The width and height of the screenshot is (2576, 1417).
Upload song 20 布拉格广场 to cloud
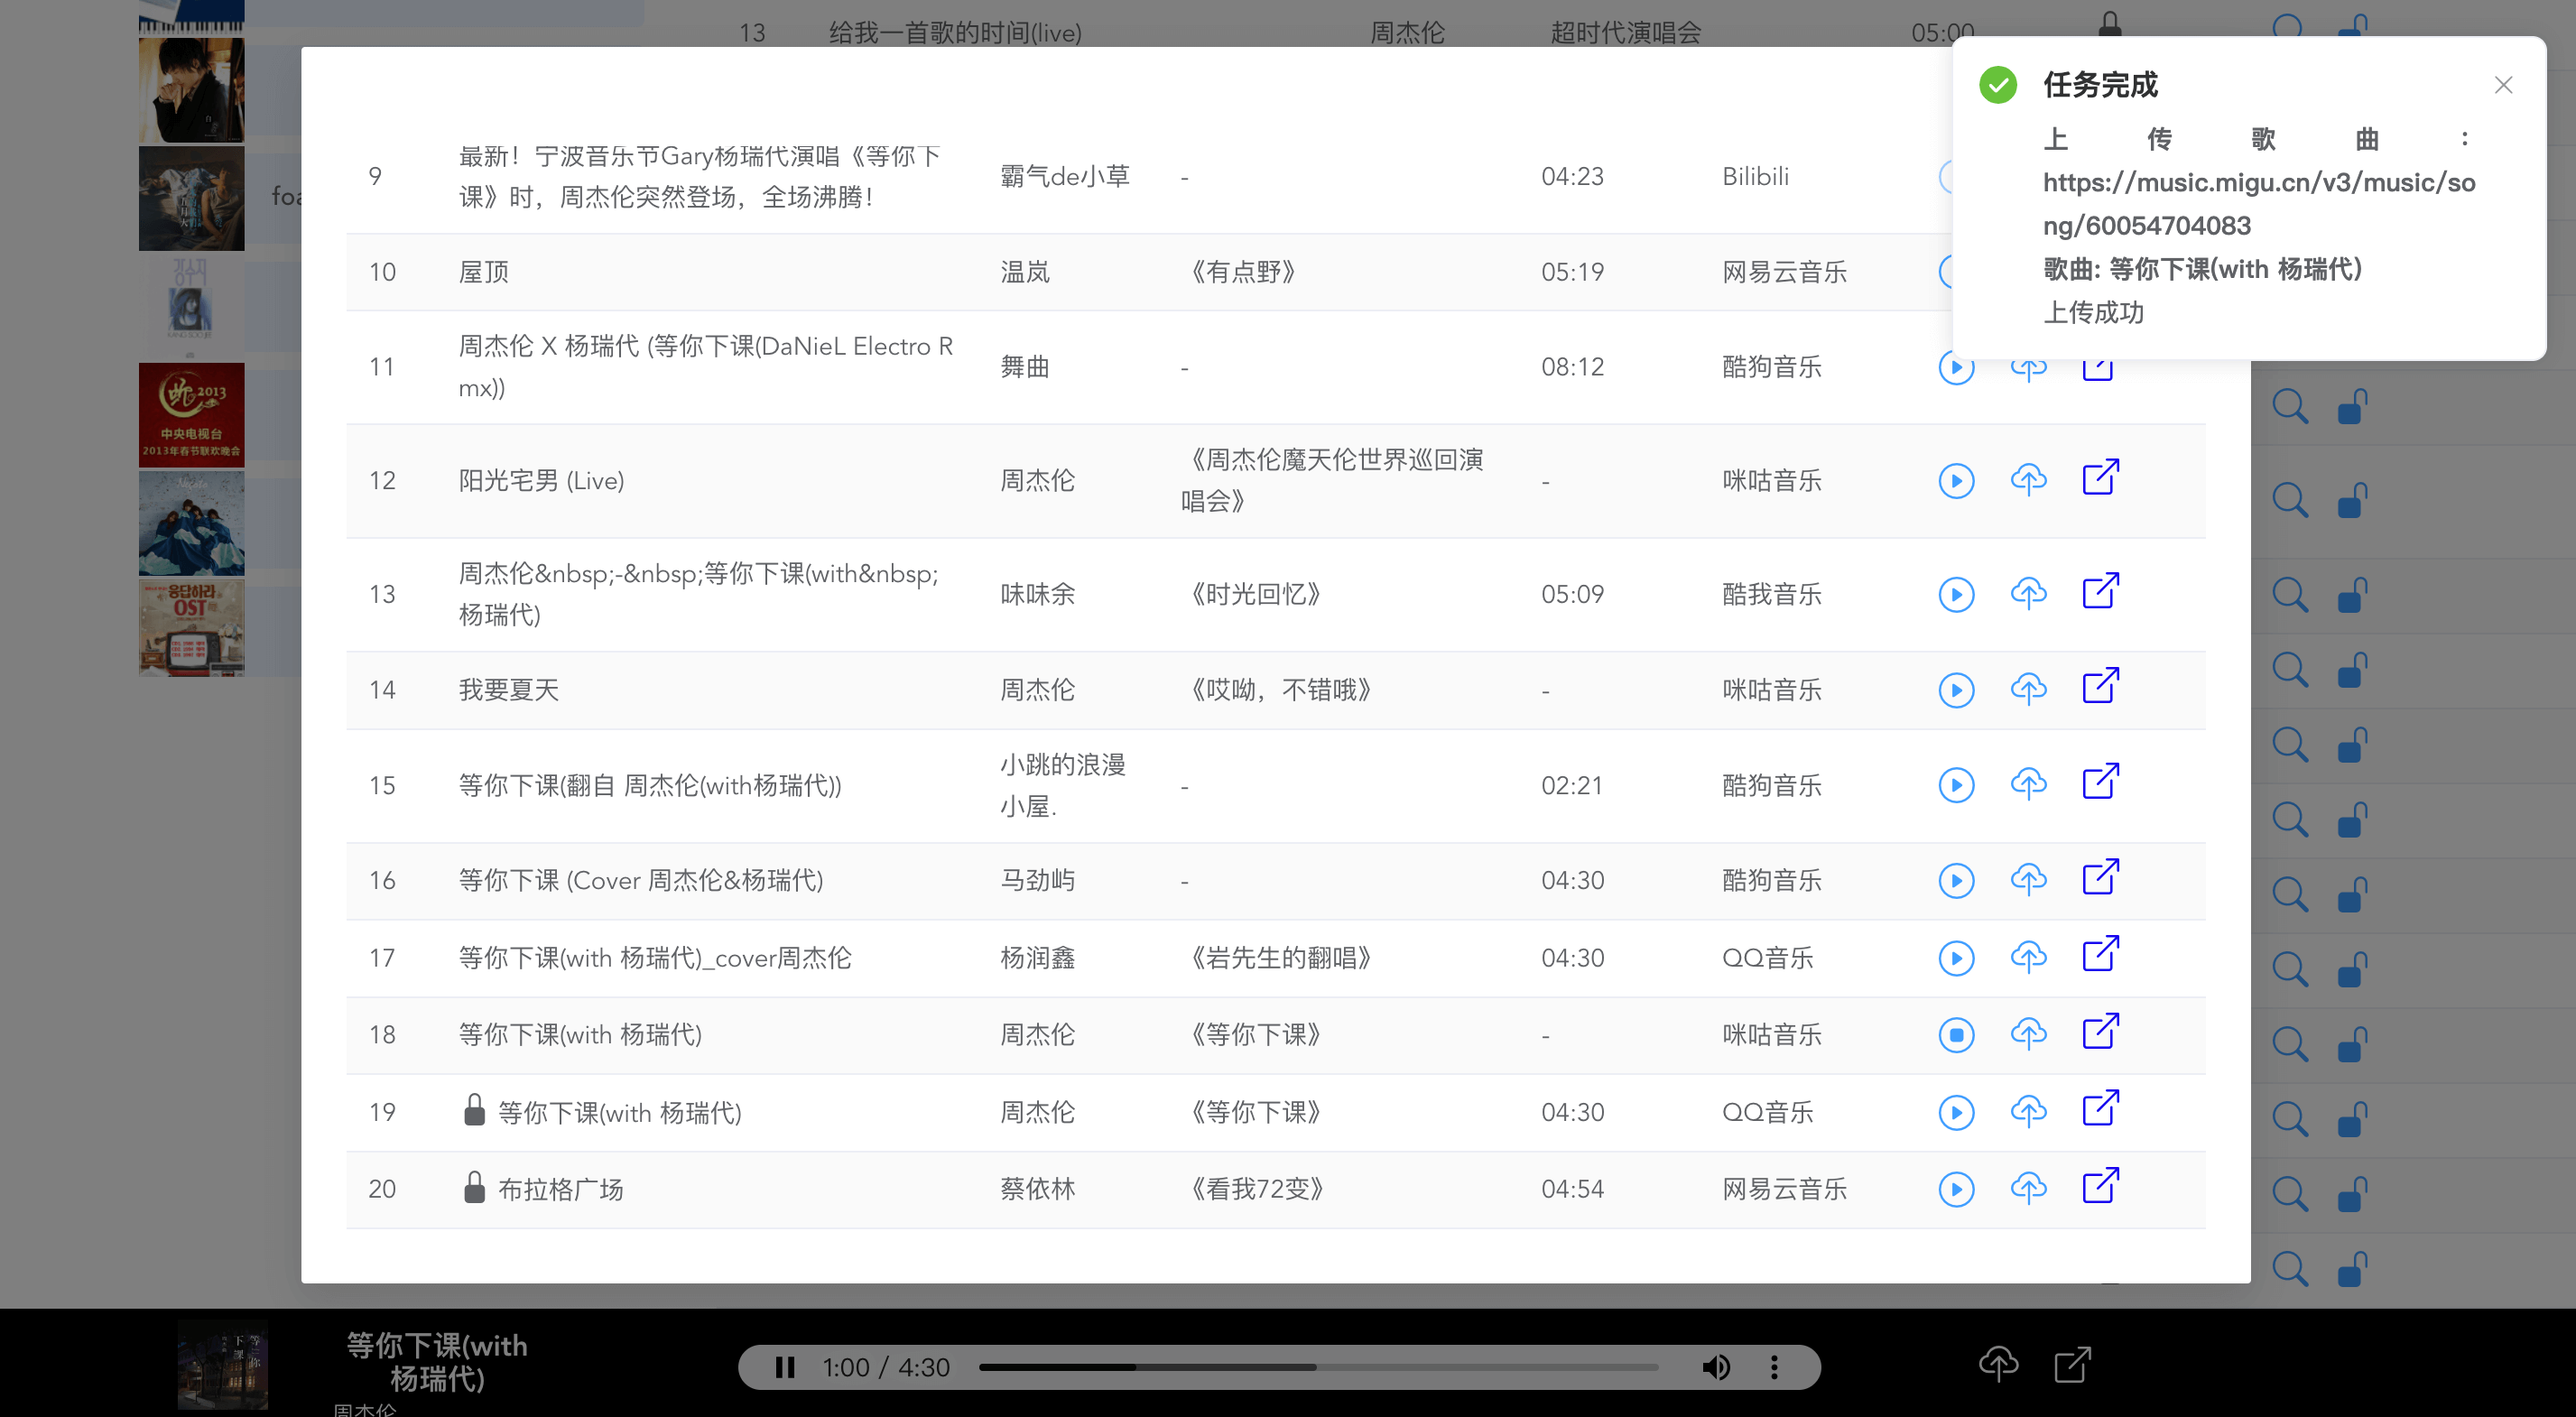(x=2028, y=1188)
